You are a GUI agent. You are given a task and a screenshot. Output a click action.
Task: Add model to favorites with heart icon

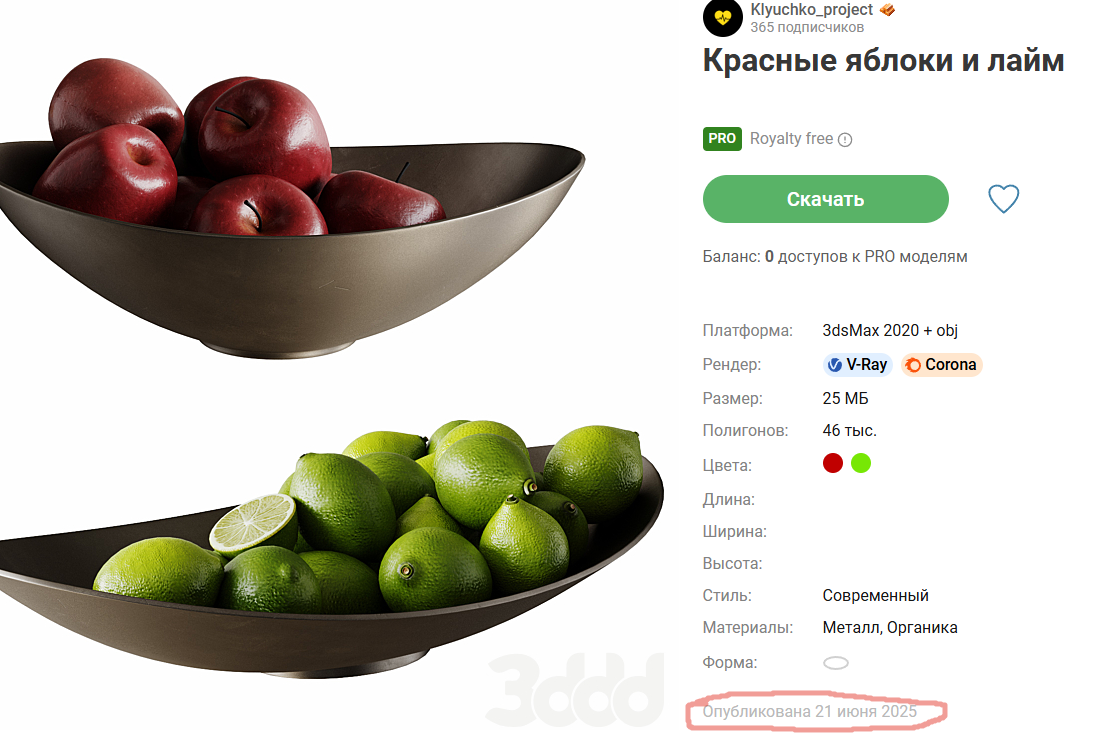1003,199
